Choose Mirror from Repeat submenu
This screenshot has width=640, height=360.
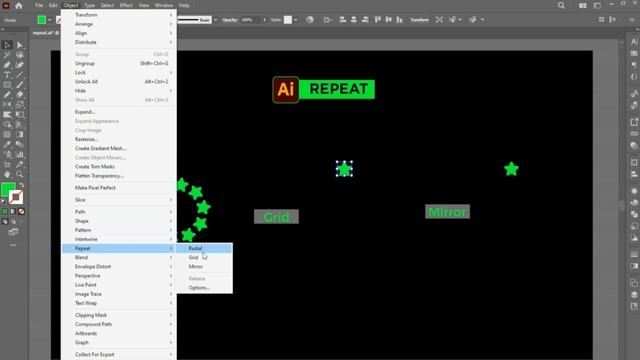[204, 266]
